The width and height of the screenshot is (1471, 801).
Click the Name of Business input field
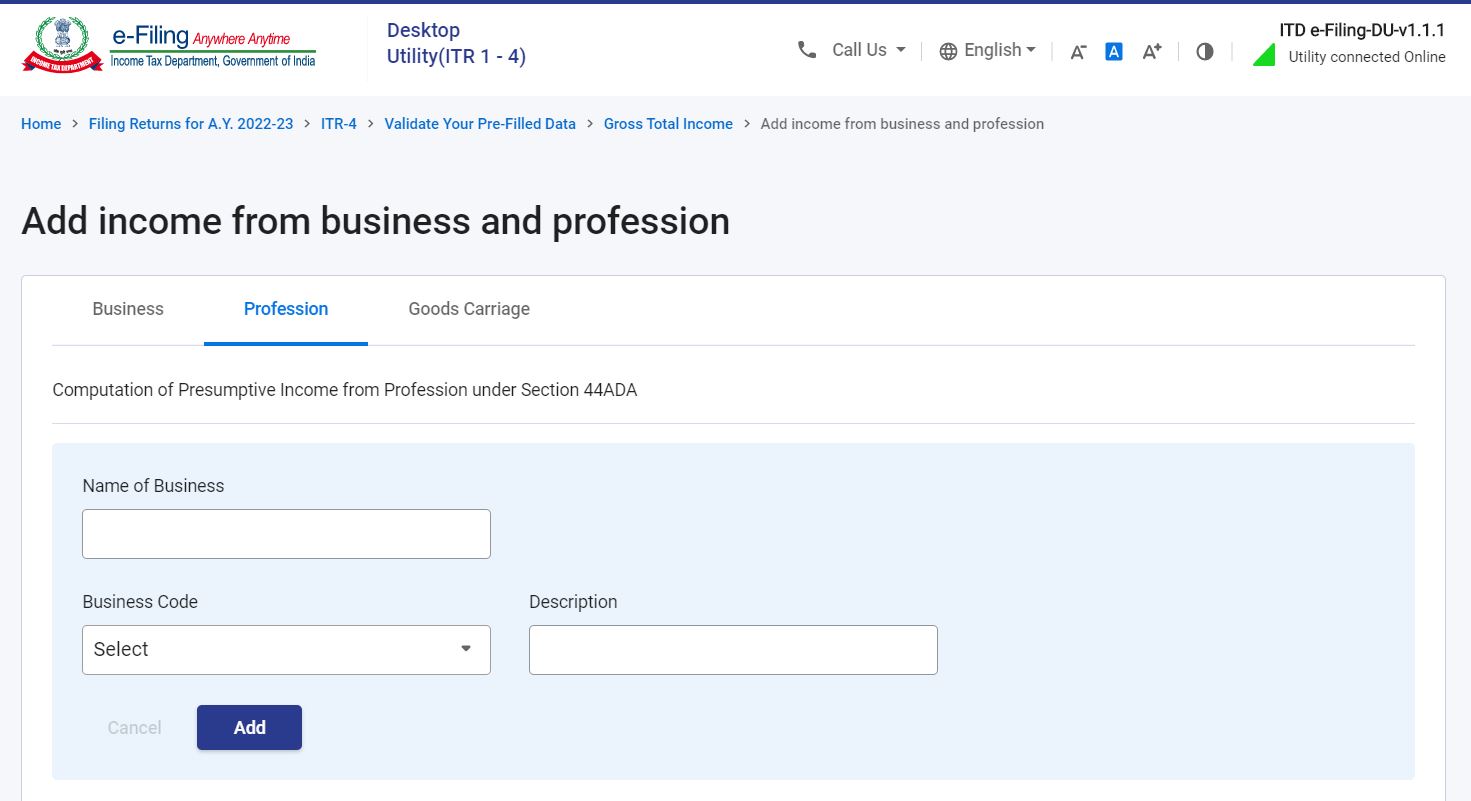(286, 533)
